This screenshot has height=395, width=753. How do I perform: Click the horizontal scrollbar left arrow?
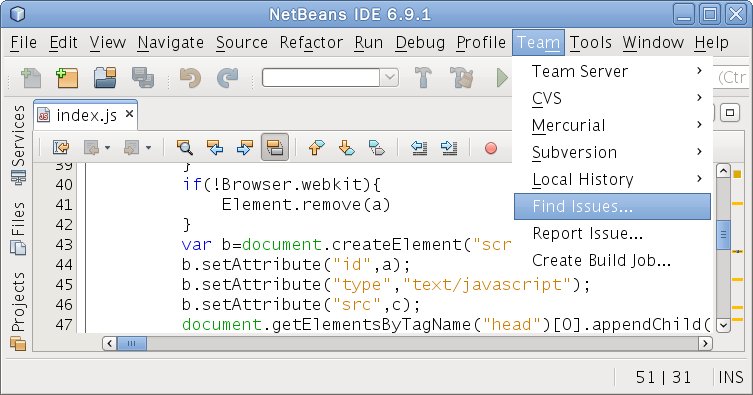click(109, 343)
